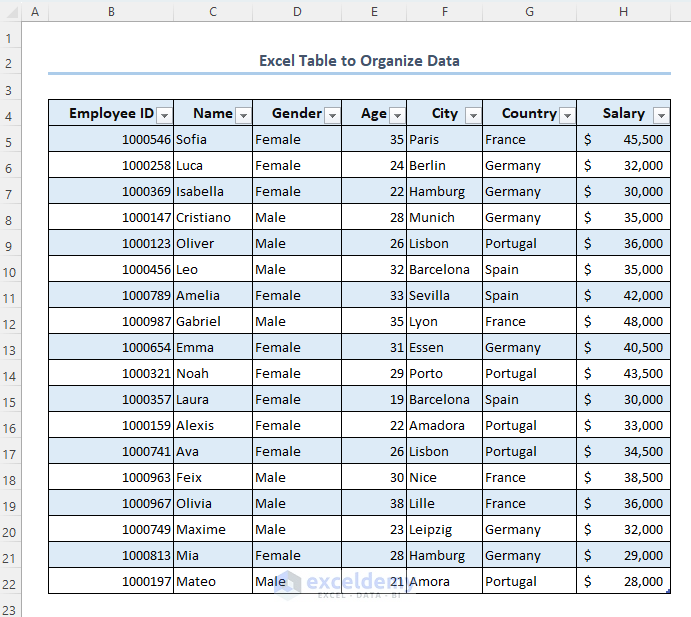691x617 pixels.
Task: Select the cell with ID 1000258
Action: click(x=111, y=165)
